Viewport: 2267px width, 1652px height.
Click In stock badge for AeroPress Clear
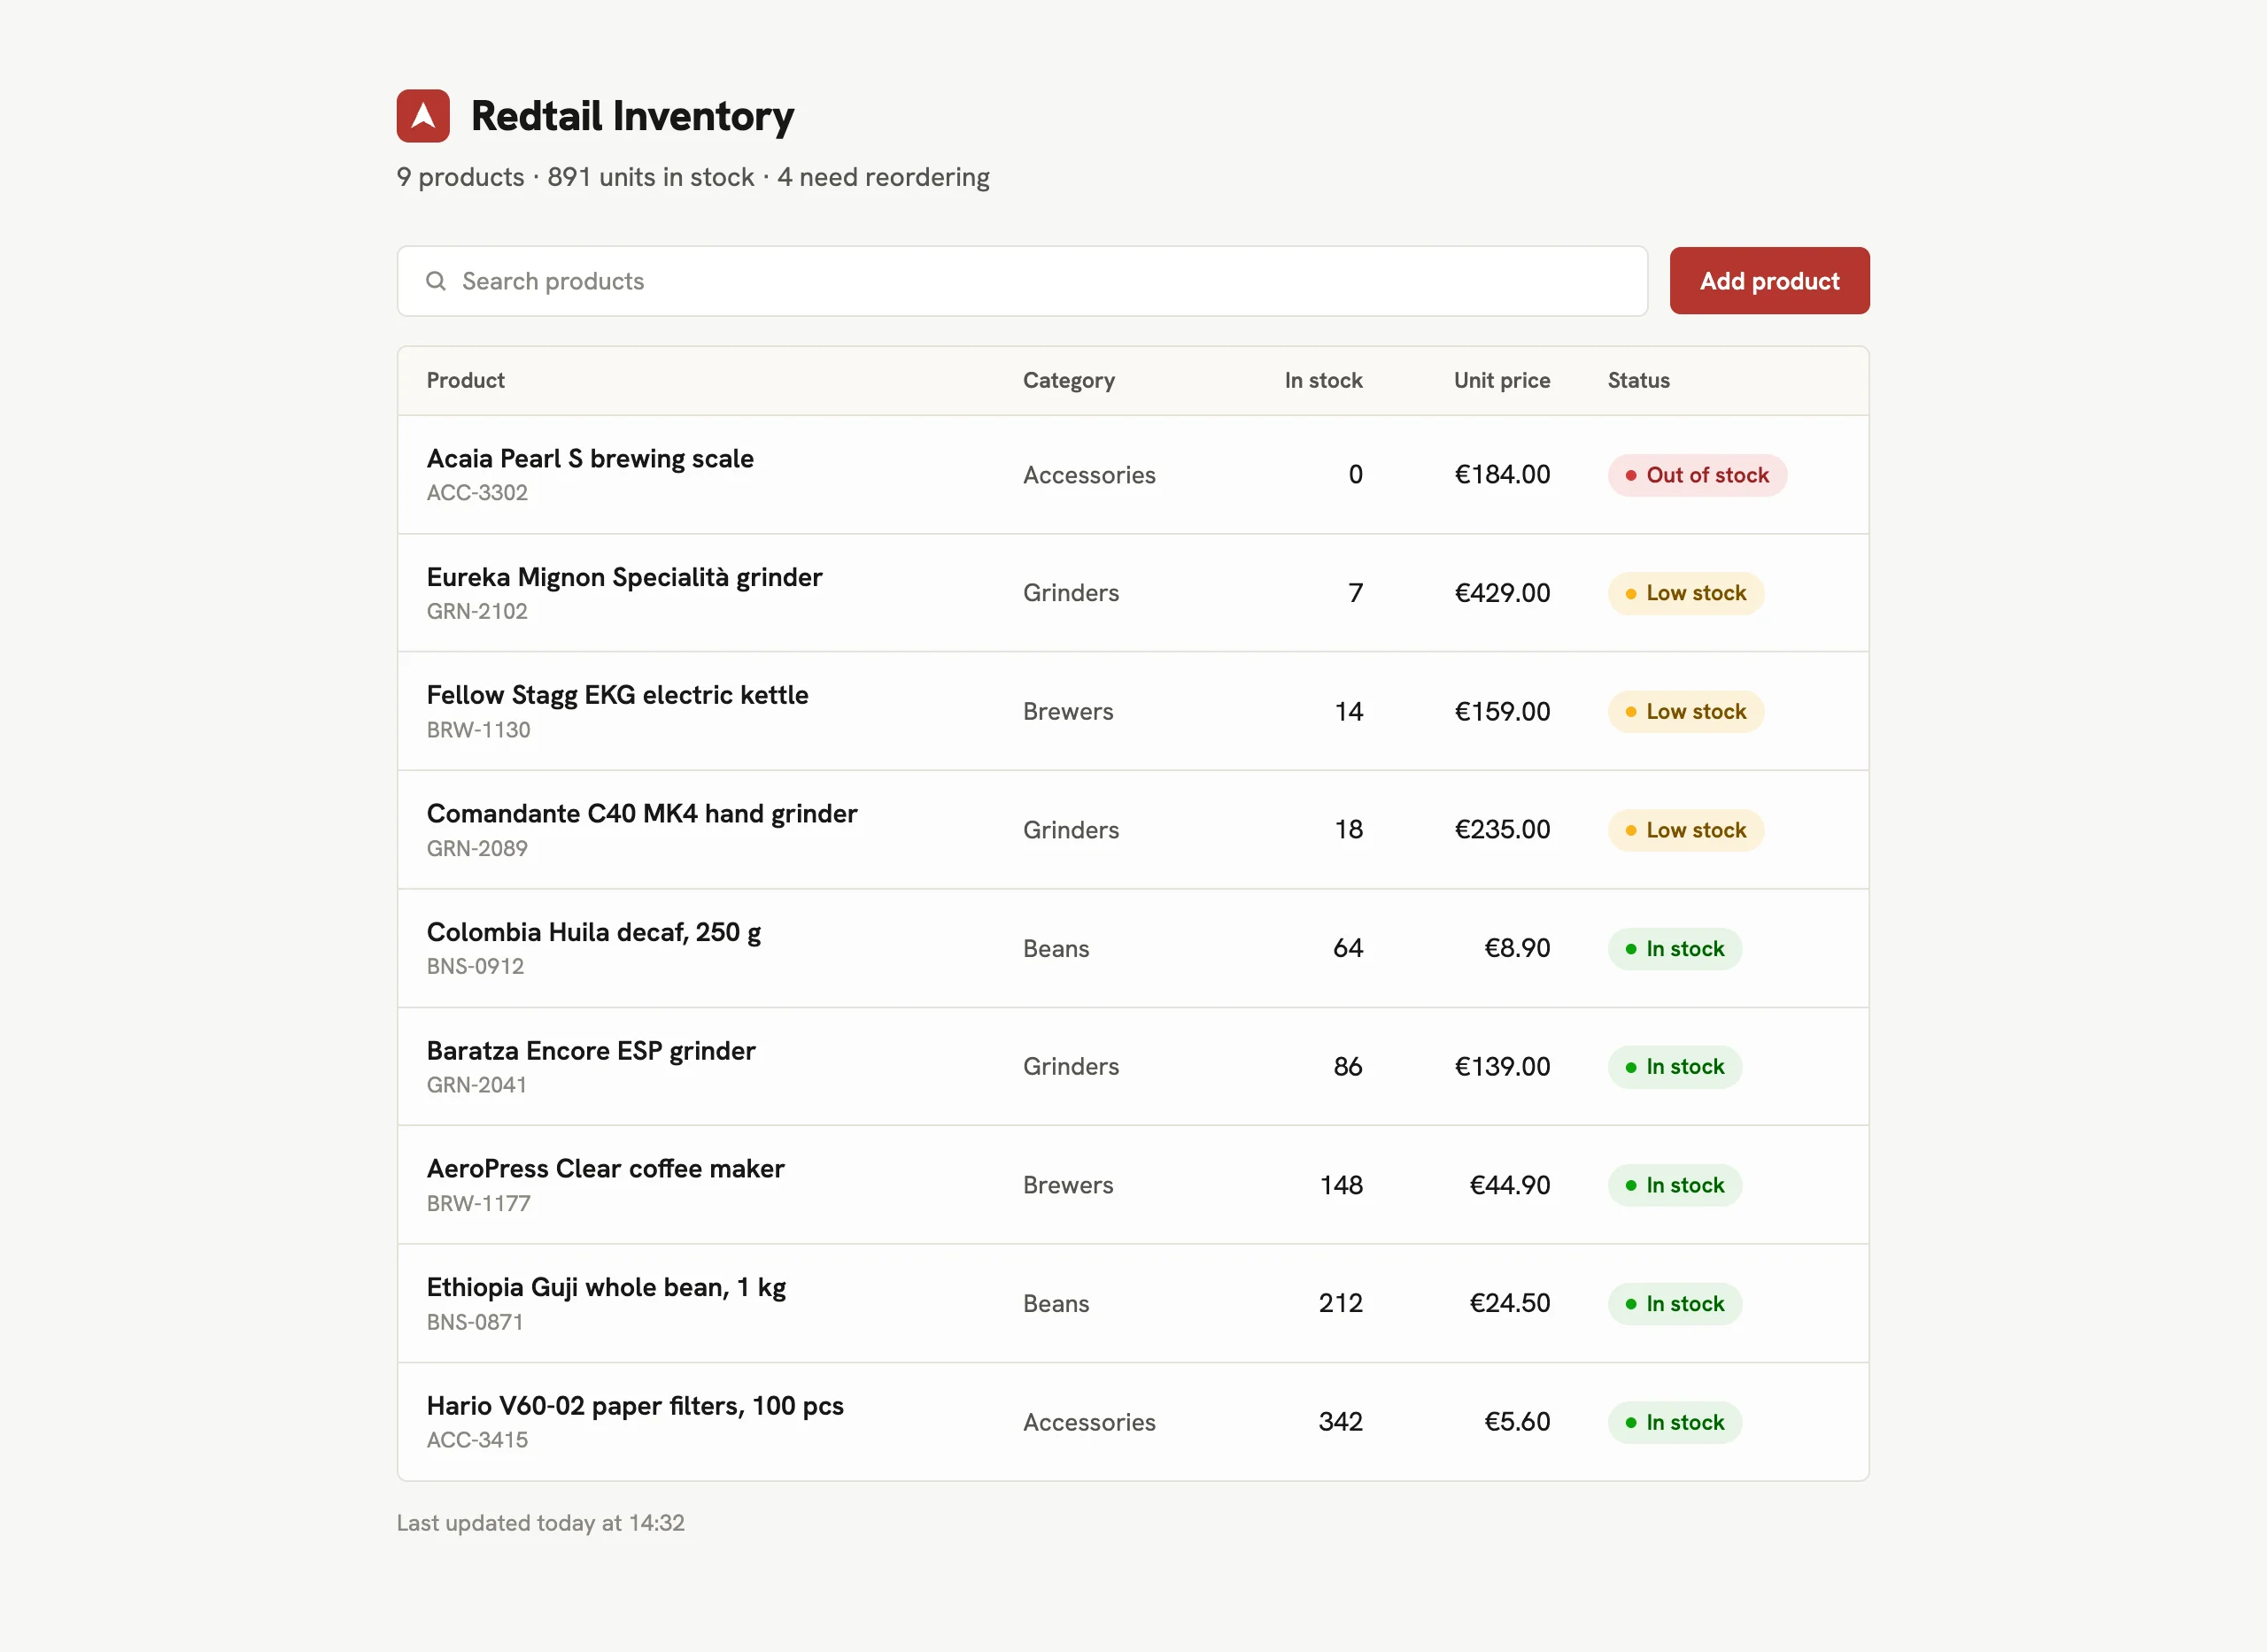1675,1185
